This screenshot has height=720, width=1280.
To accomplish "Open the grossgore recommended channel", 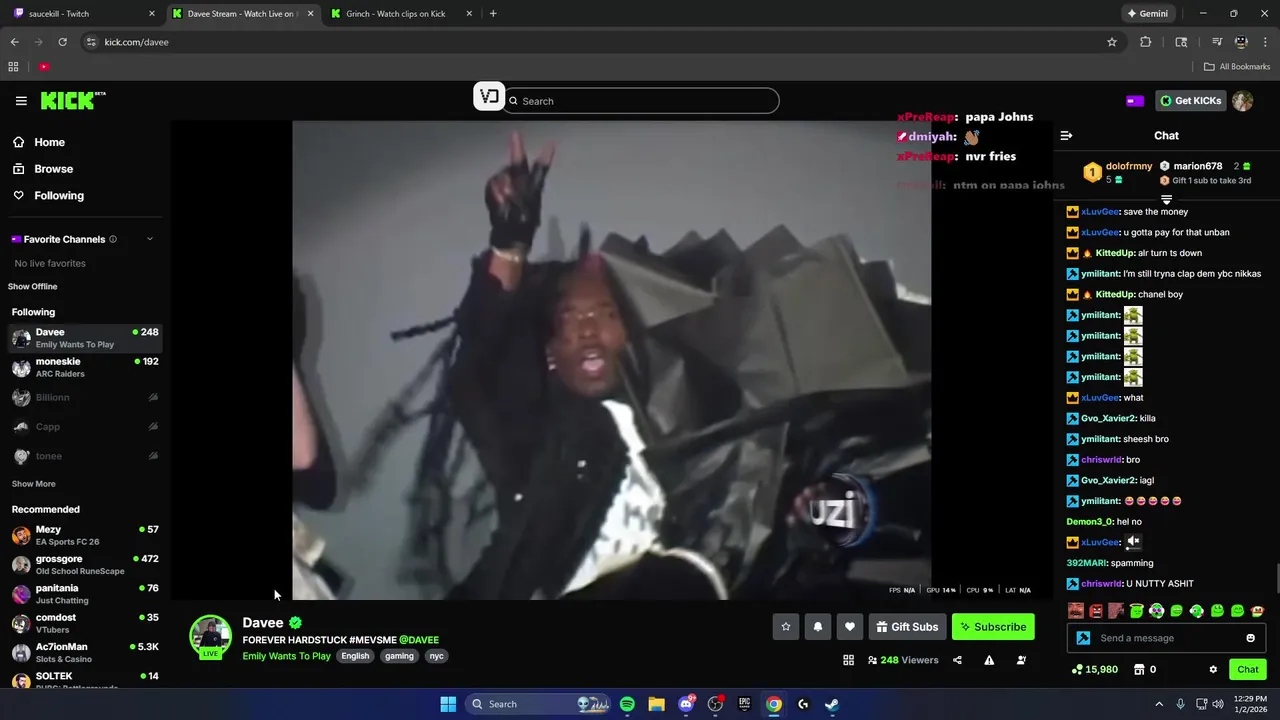I will pyautogui.click(x=85, y=565).
